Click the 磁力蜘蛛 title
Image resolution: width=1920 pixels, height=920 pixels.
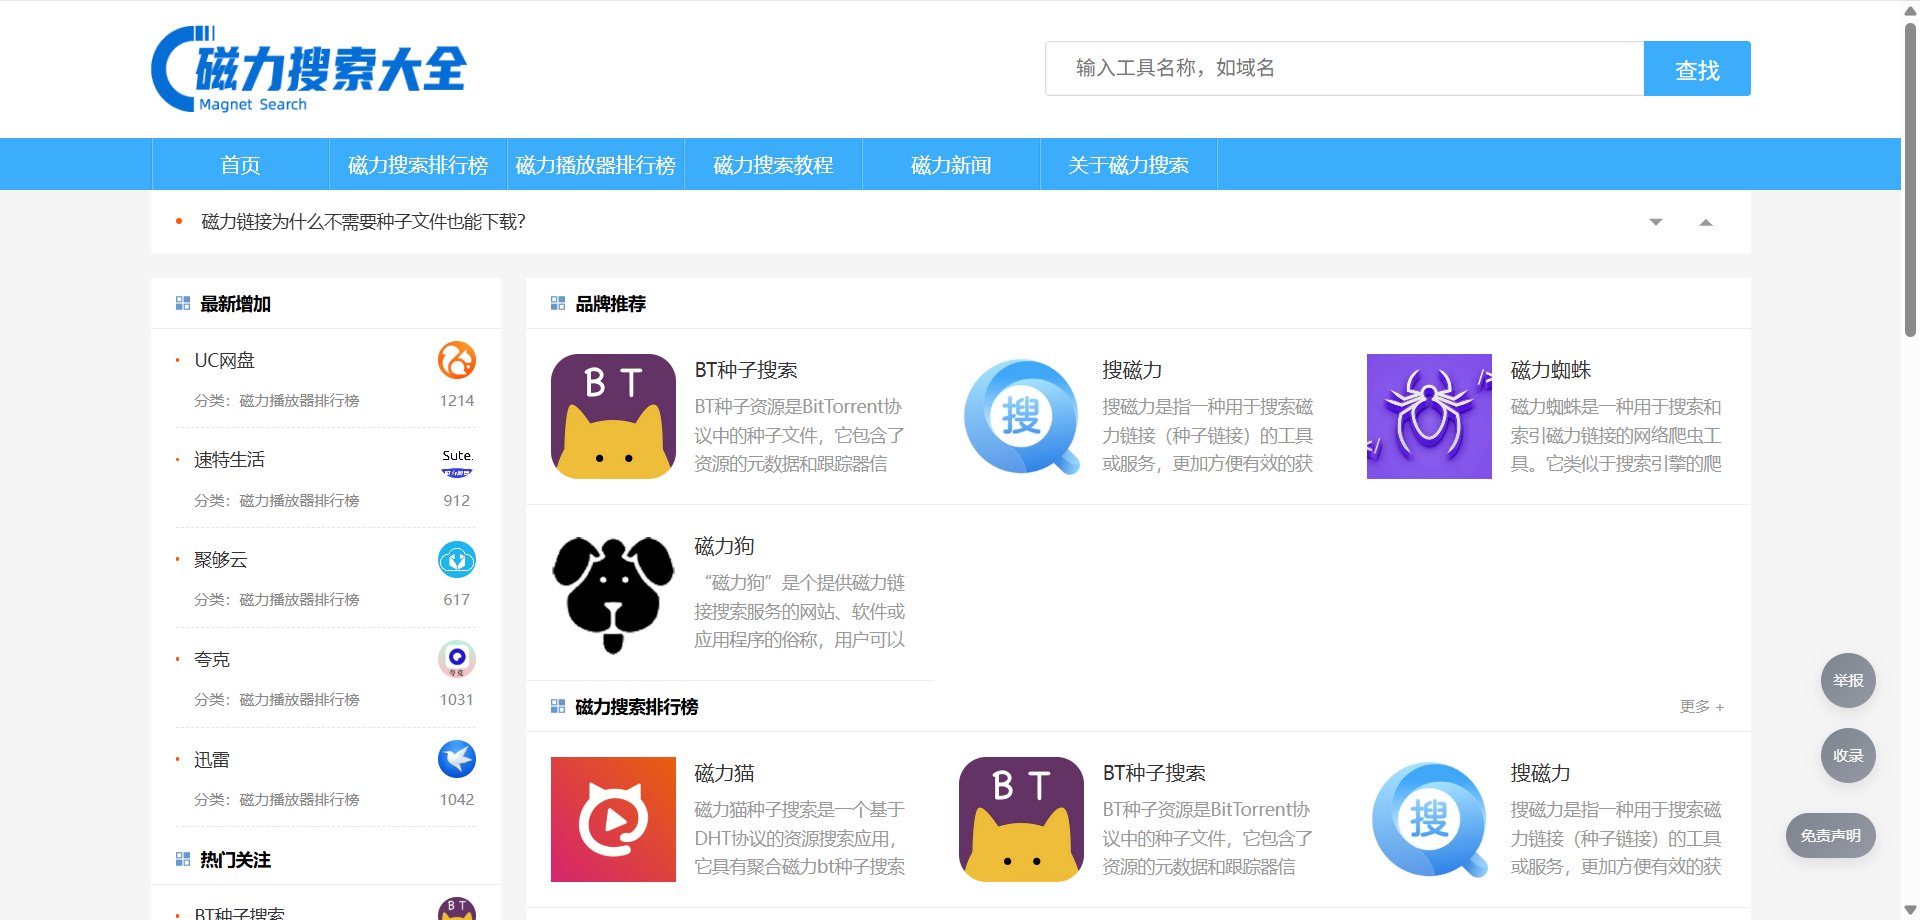pyautogui.click(x=1550, y=370)
